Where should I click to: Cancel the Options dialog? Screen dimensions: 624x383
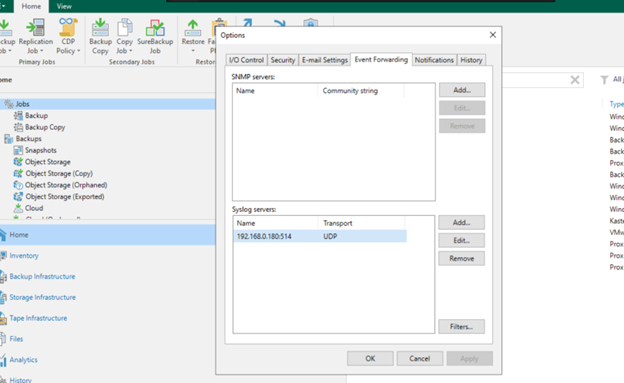(419, 358)
